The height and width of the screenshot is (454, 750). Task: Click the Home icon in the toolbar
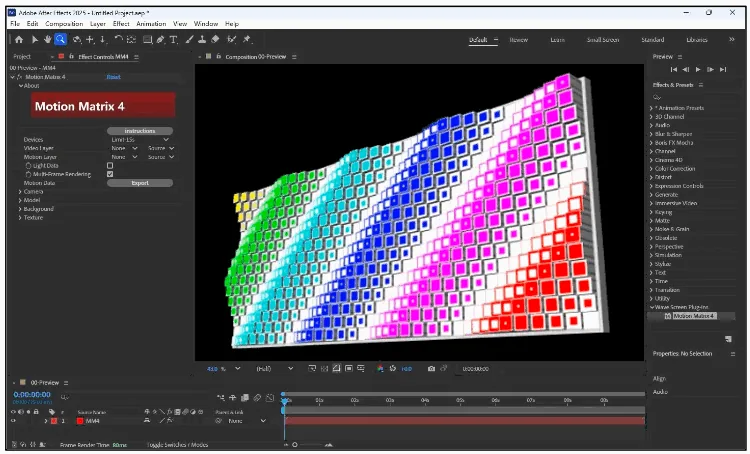pos(19,40)
